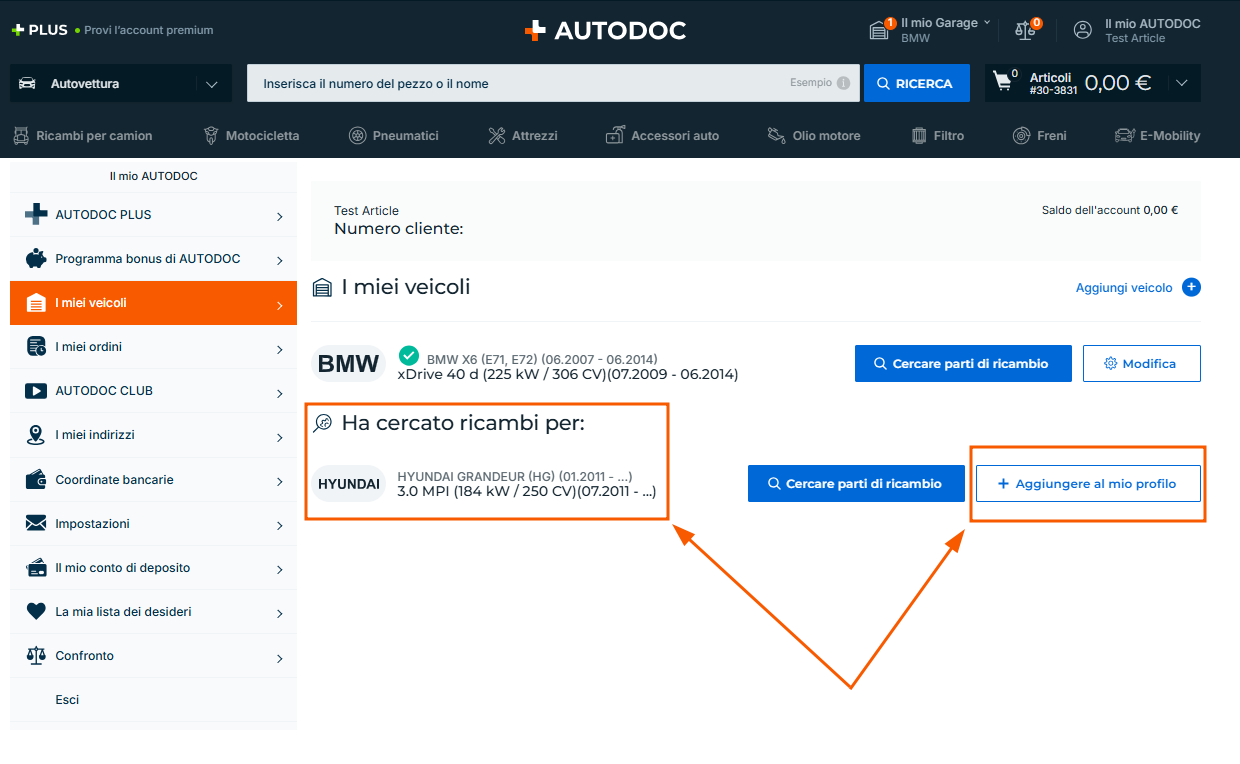Click Modifica button for BMW X6

click(x=1141, y=364)
